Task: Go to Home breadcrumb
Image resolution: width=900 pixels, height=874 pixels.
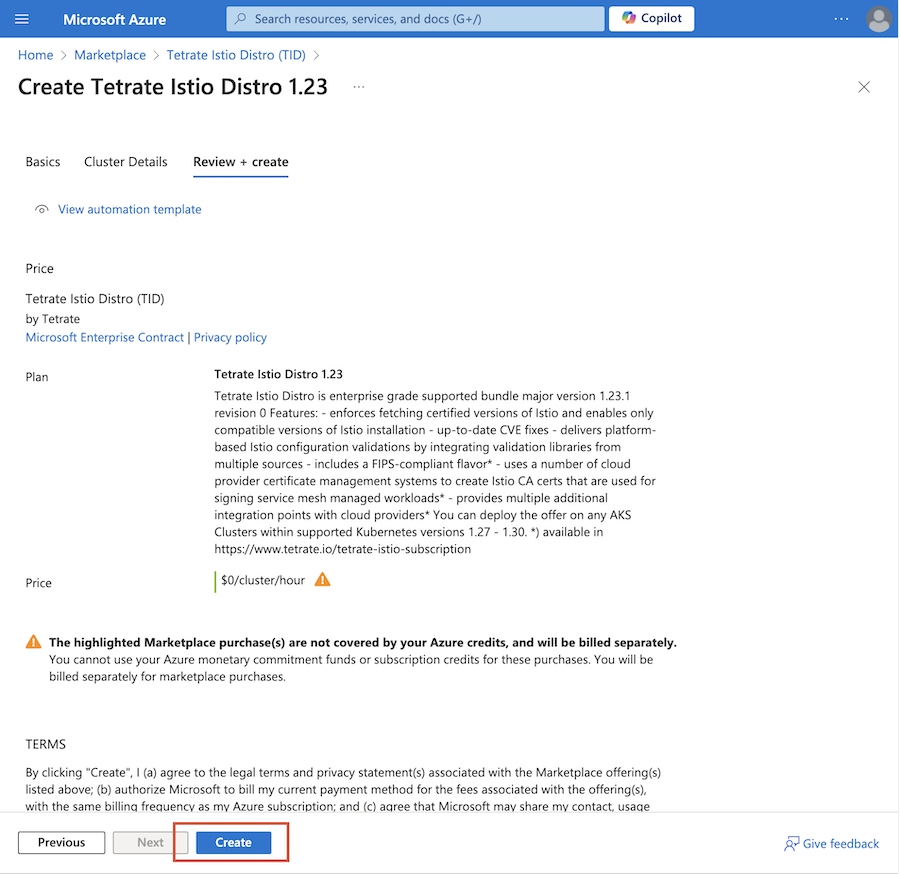Action: 36,55
